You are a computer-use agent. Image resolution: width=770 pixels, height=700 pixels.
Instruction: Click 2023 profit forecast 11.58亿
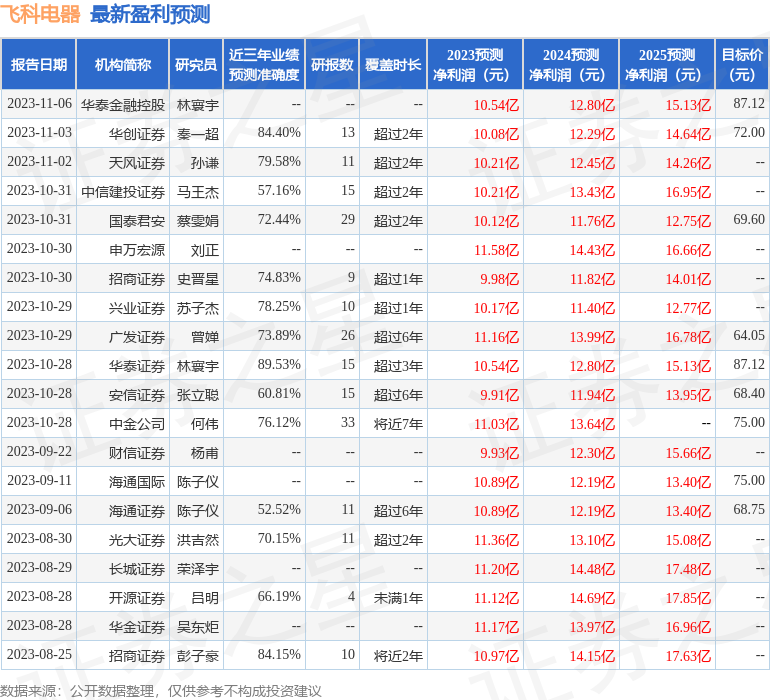(496, 250)
